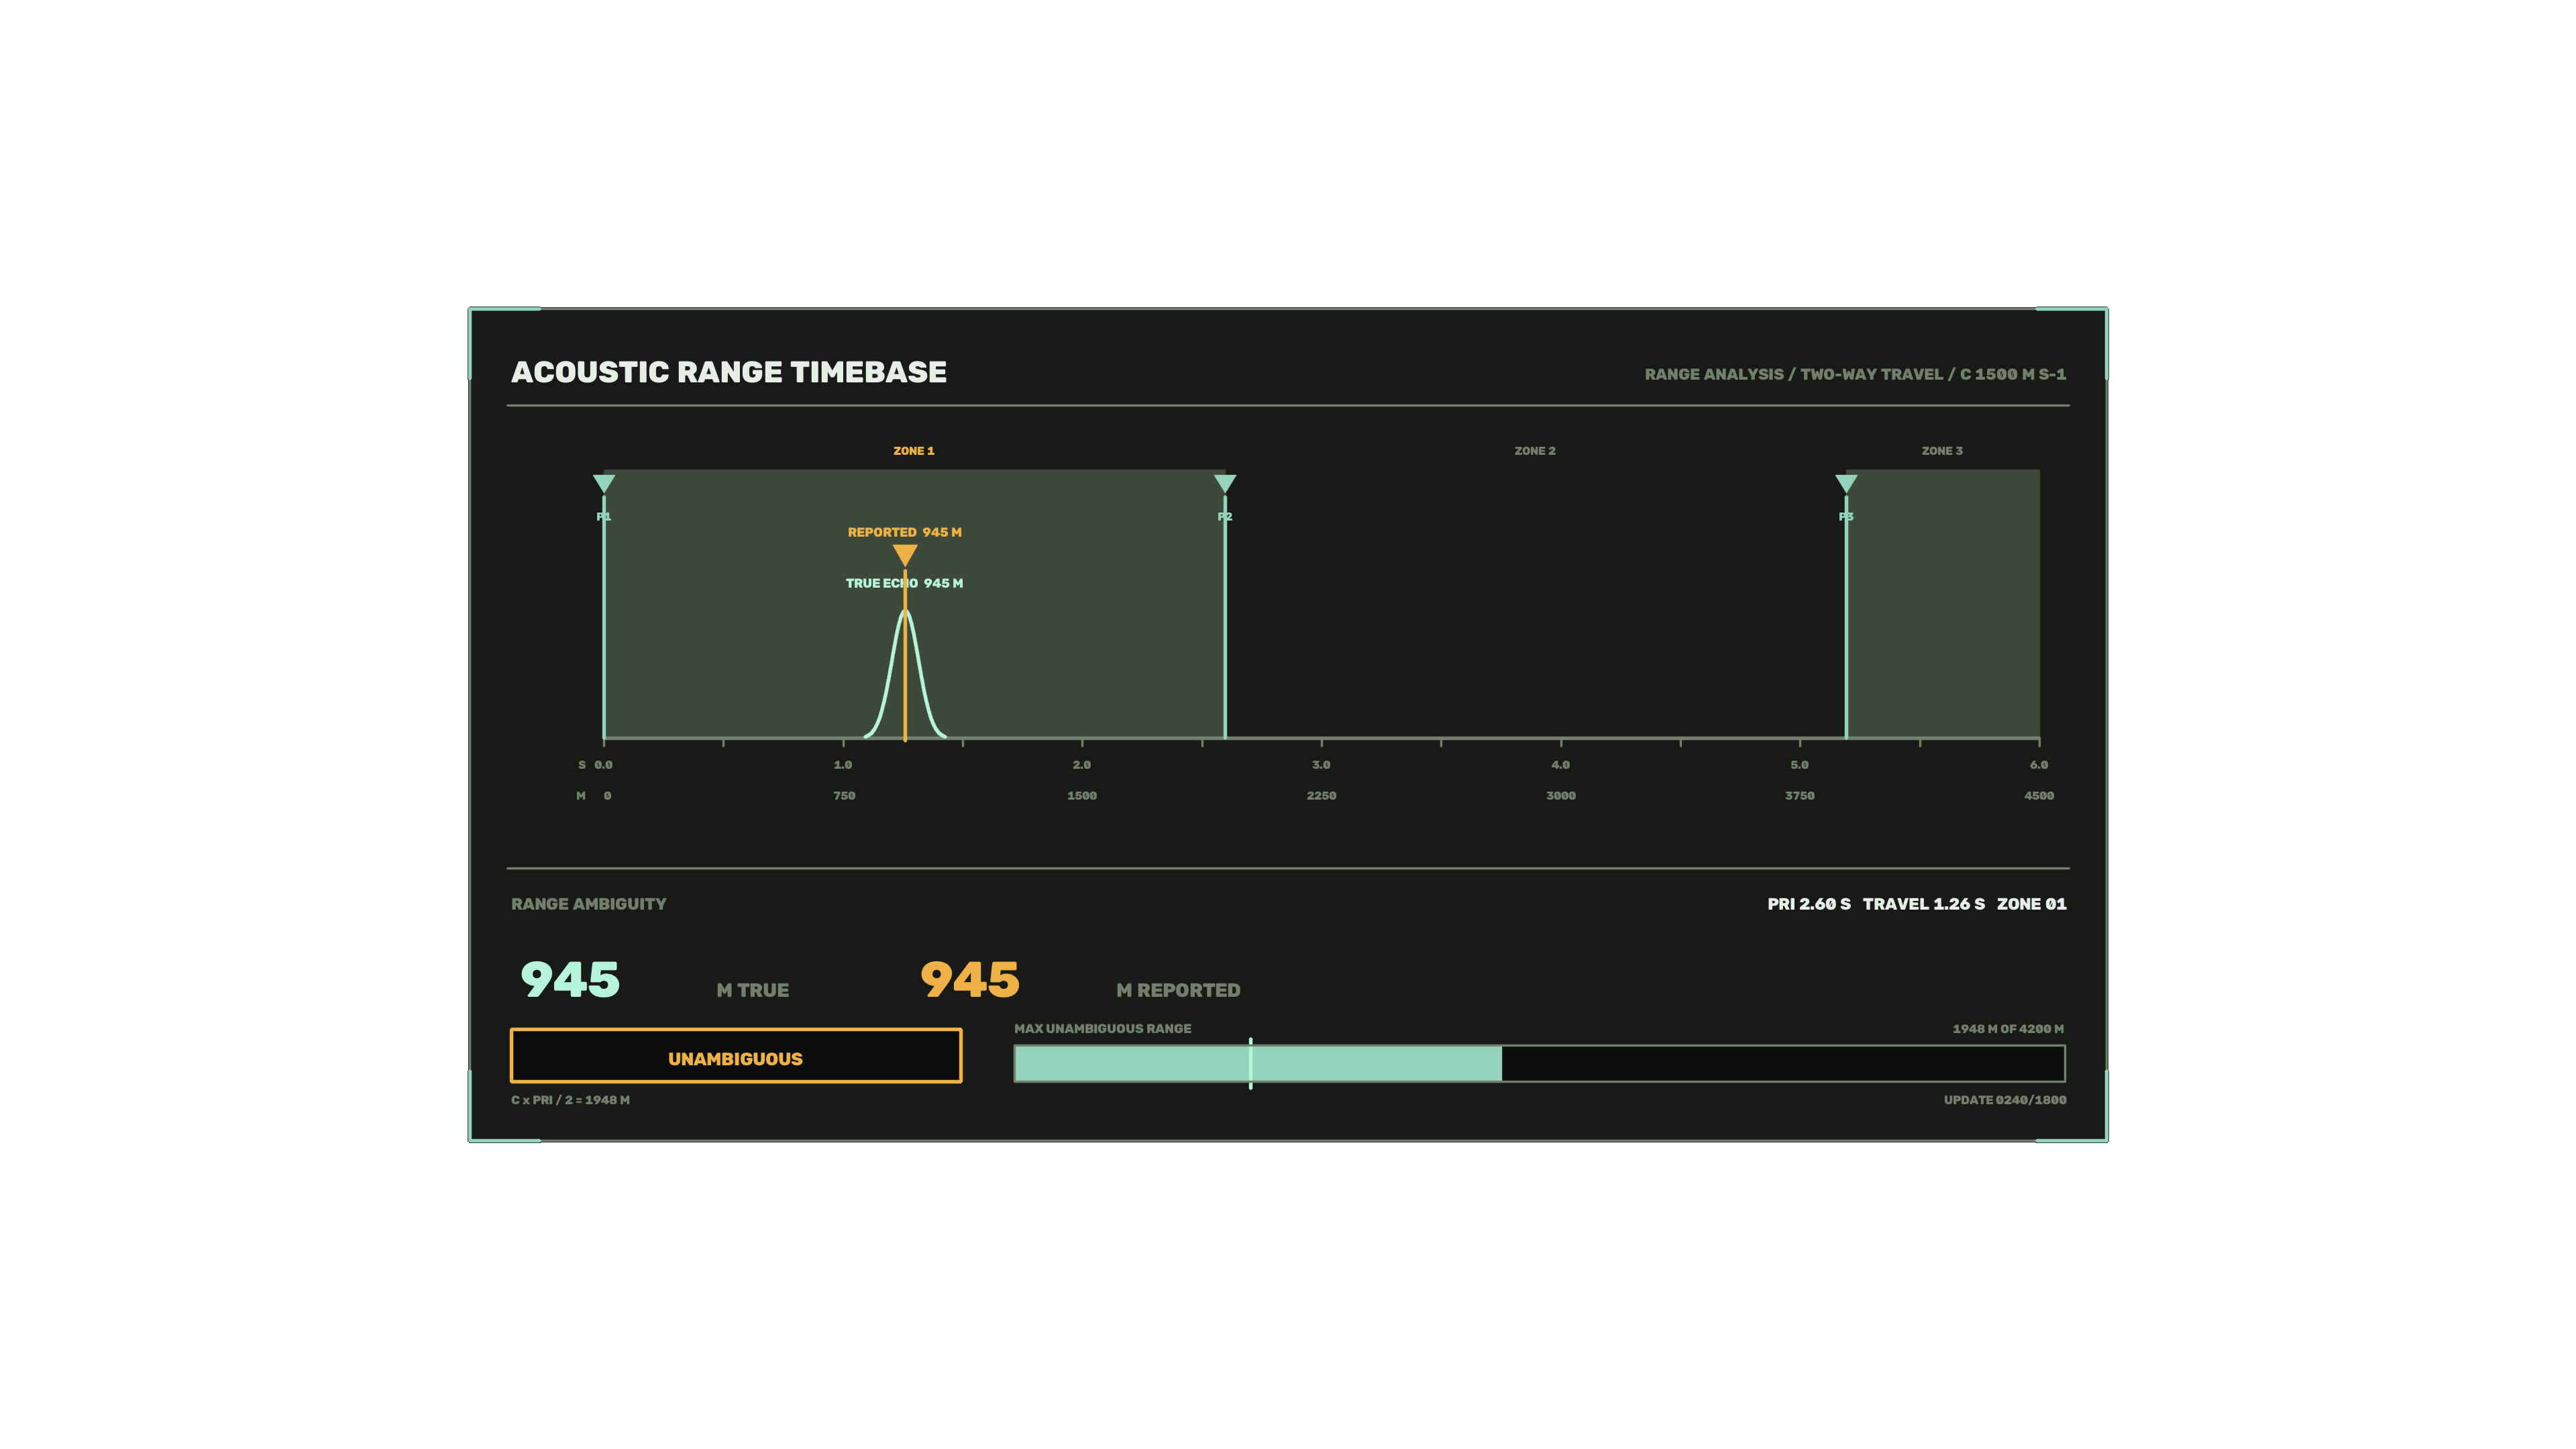Click the 6.0 seconds axis tick label
The height and width of the screenshot is (1449, 2576).
tap(2039, 765)
